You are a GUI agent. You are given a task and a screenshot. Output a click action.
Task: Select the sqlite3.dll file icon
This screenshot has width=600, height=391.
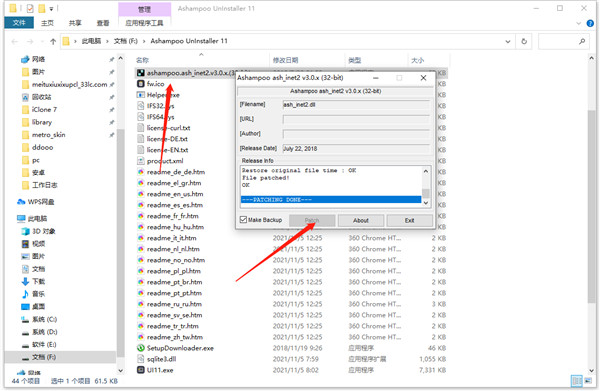coord(141,359)
